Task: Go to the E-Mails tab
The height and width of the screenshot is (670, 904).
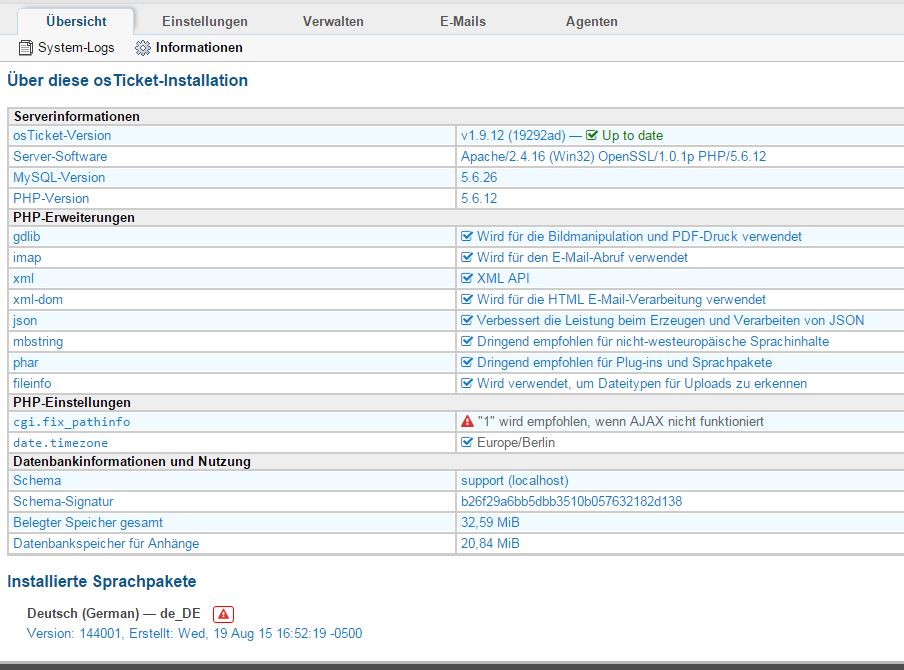Action: coord(462,21)
